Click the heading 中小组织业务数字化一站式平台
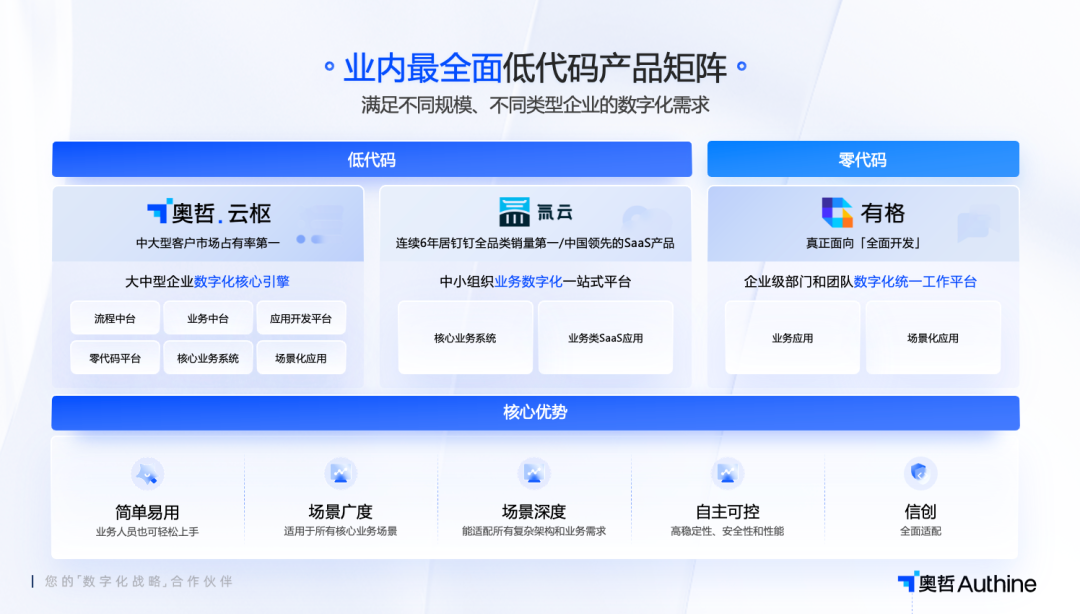This screenshot has width=1080, height=614. point(535,281)
